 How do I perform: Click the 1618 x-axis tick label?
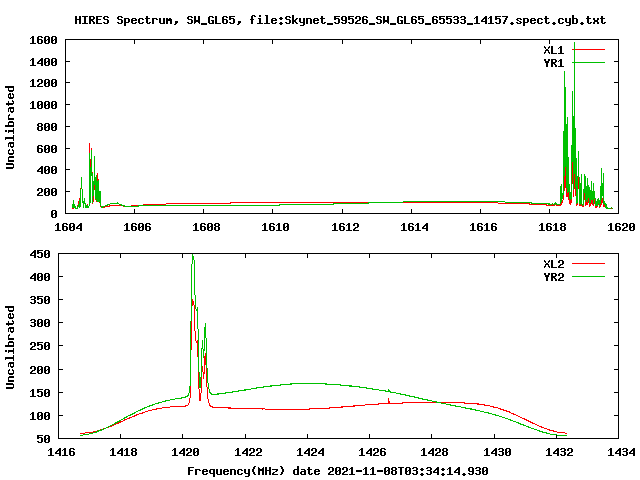[552, 227]
